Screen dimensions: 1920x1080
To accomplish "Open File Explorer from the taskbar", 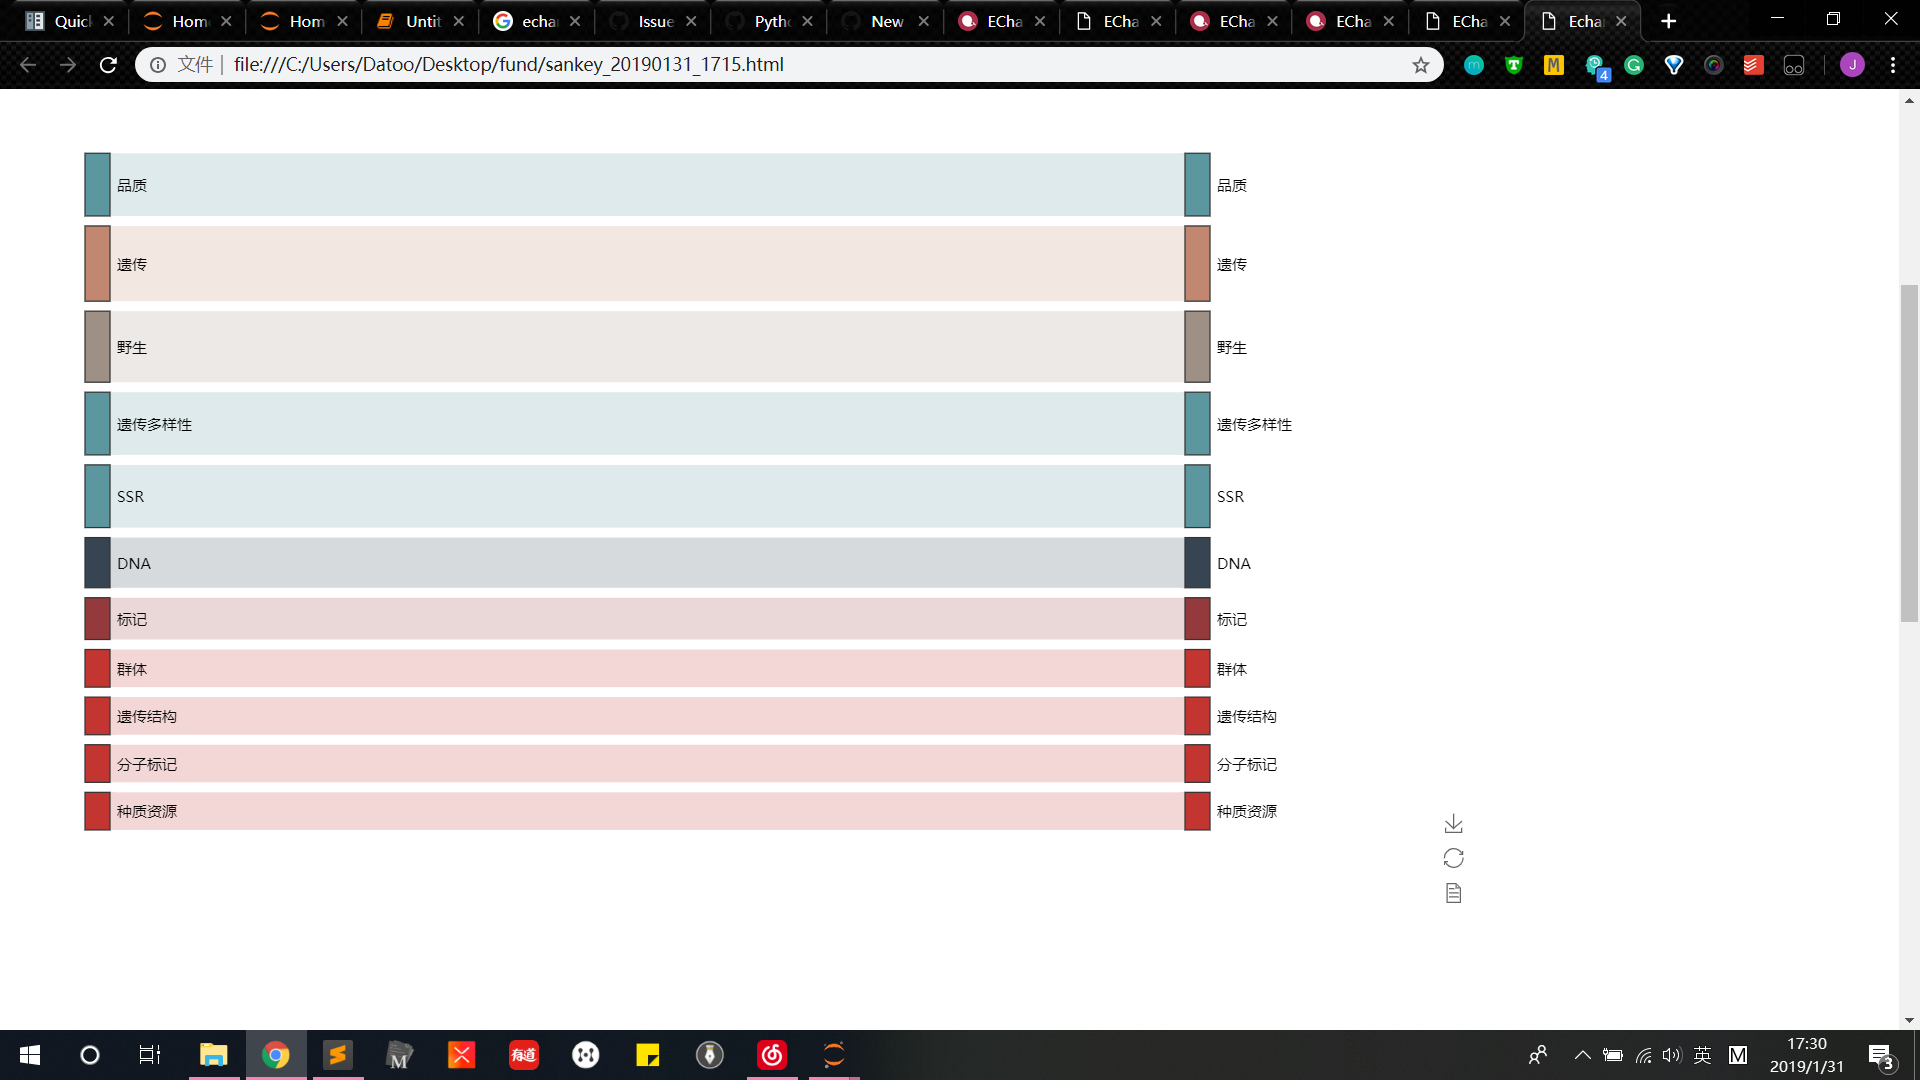I will pyautogui.click(x=213, y=1055).
